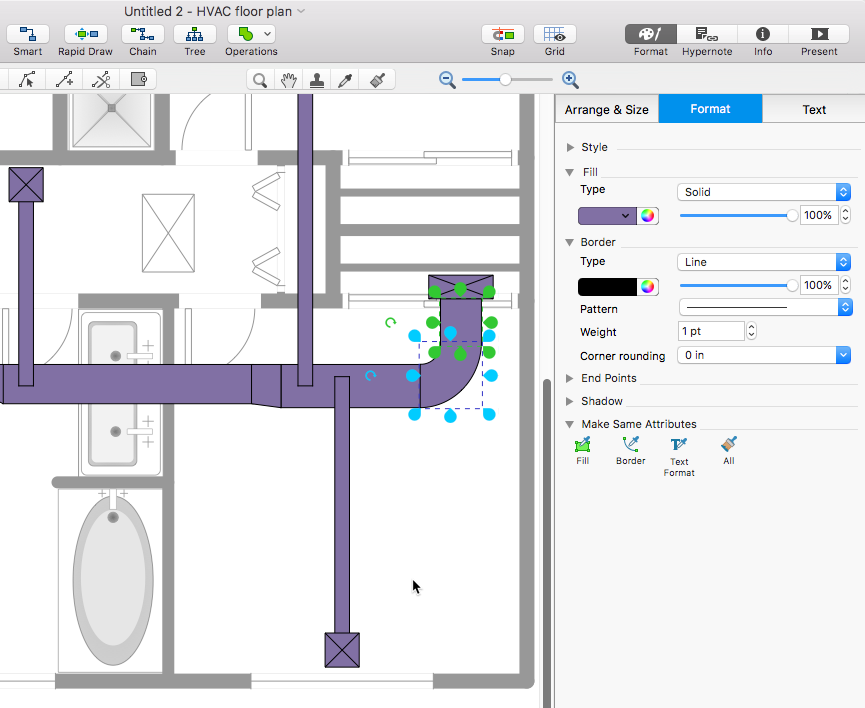Click the Rapid Draw tool icon
Image resolution: width=865 pixels, height=708 pixels.
pos(85,34)
